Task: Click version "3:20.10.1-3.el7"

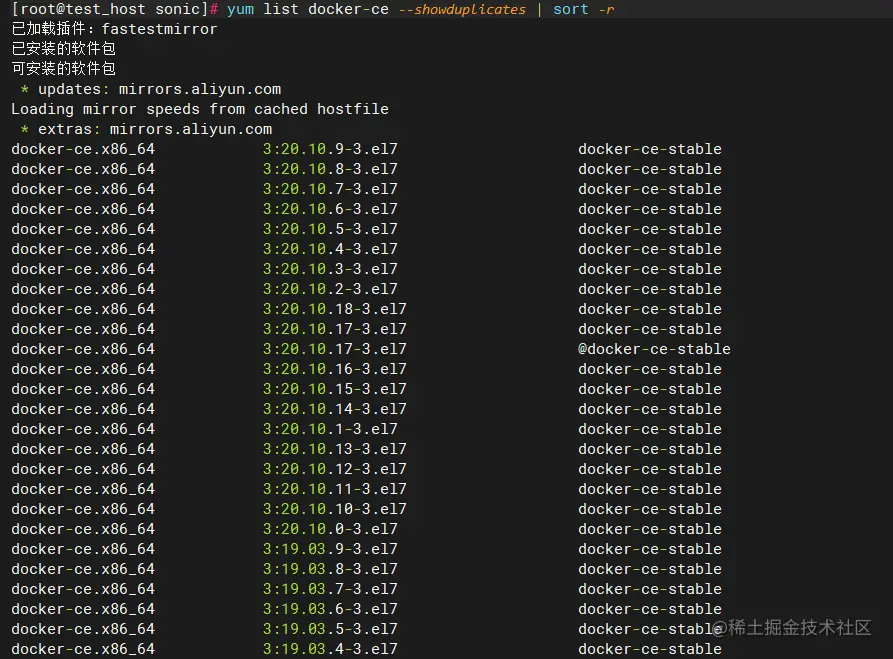Action: pyautogui.click(x=330, y=429)
